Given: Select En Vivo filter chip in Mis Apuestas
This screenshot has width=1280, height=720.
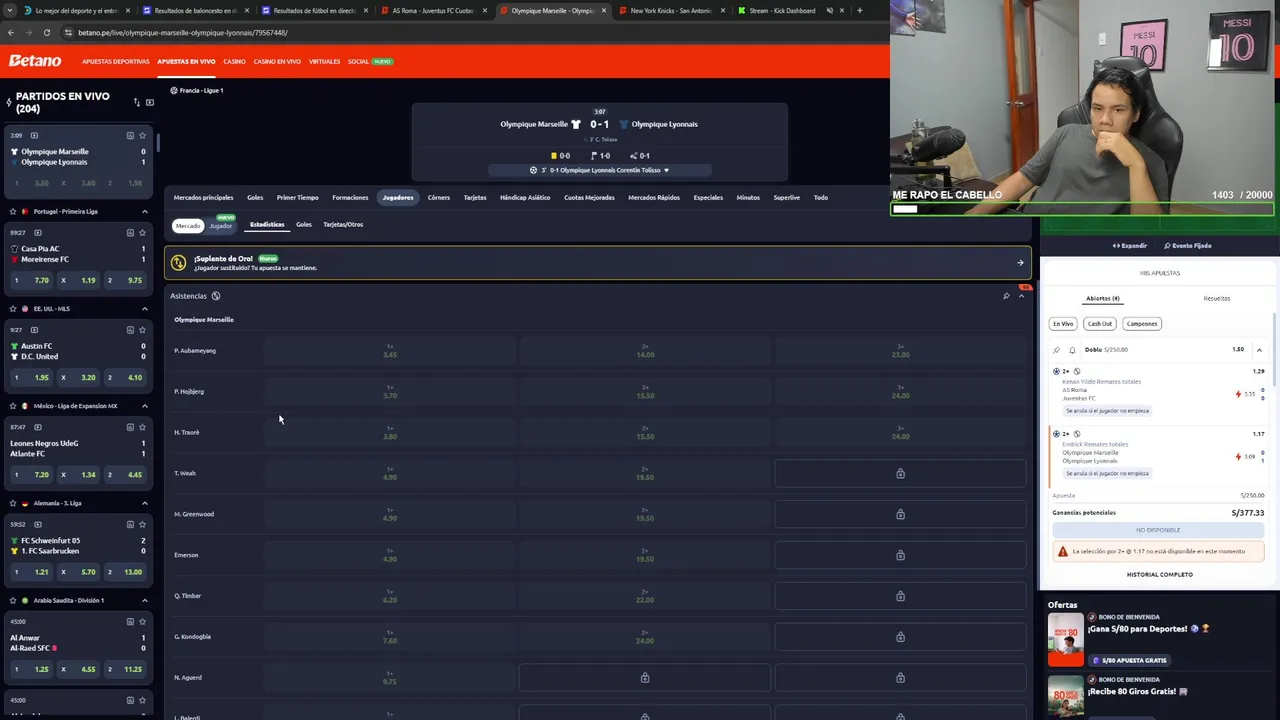Looking at the screenshot, I should point(1063,324).
